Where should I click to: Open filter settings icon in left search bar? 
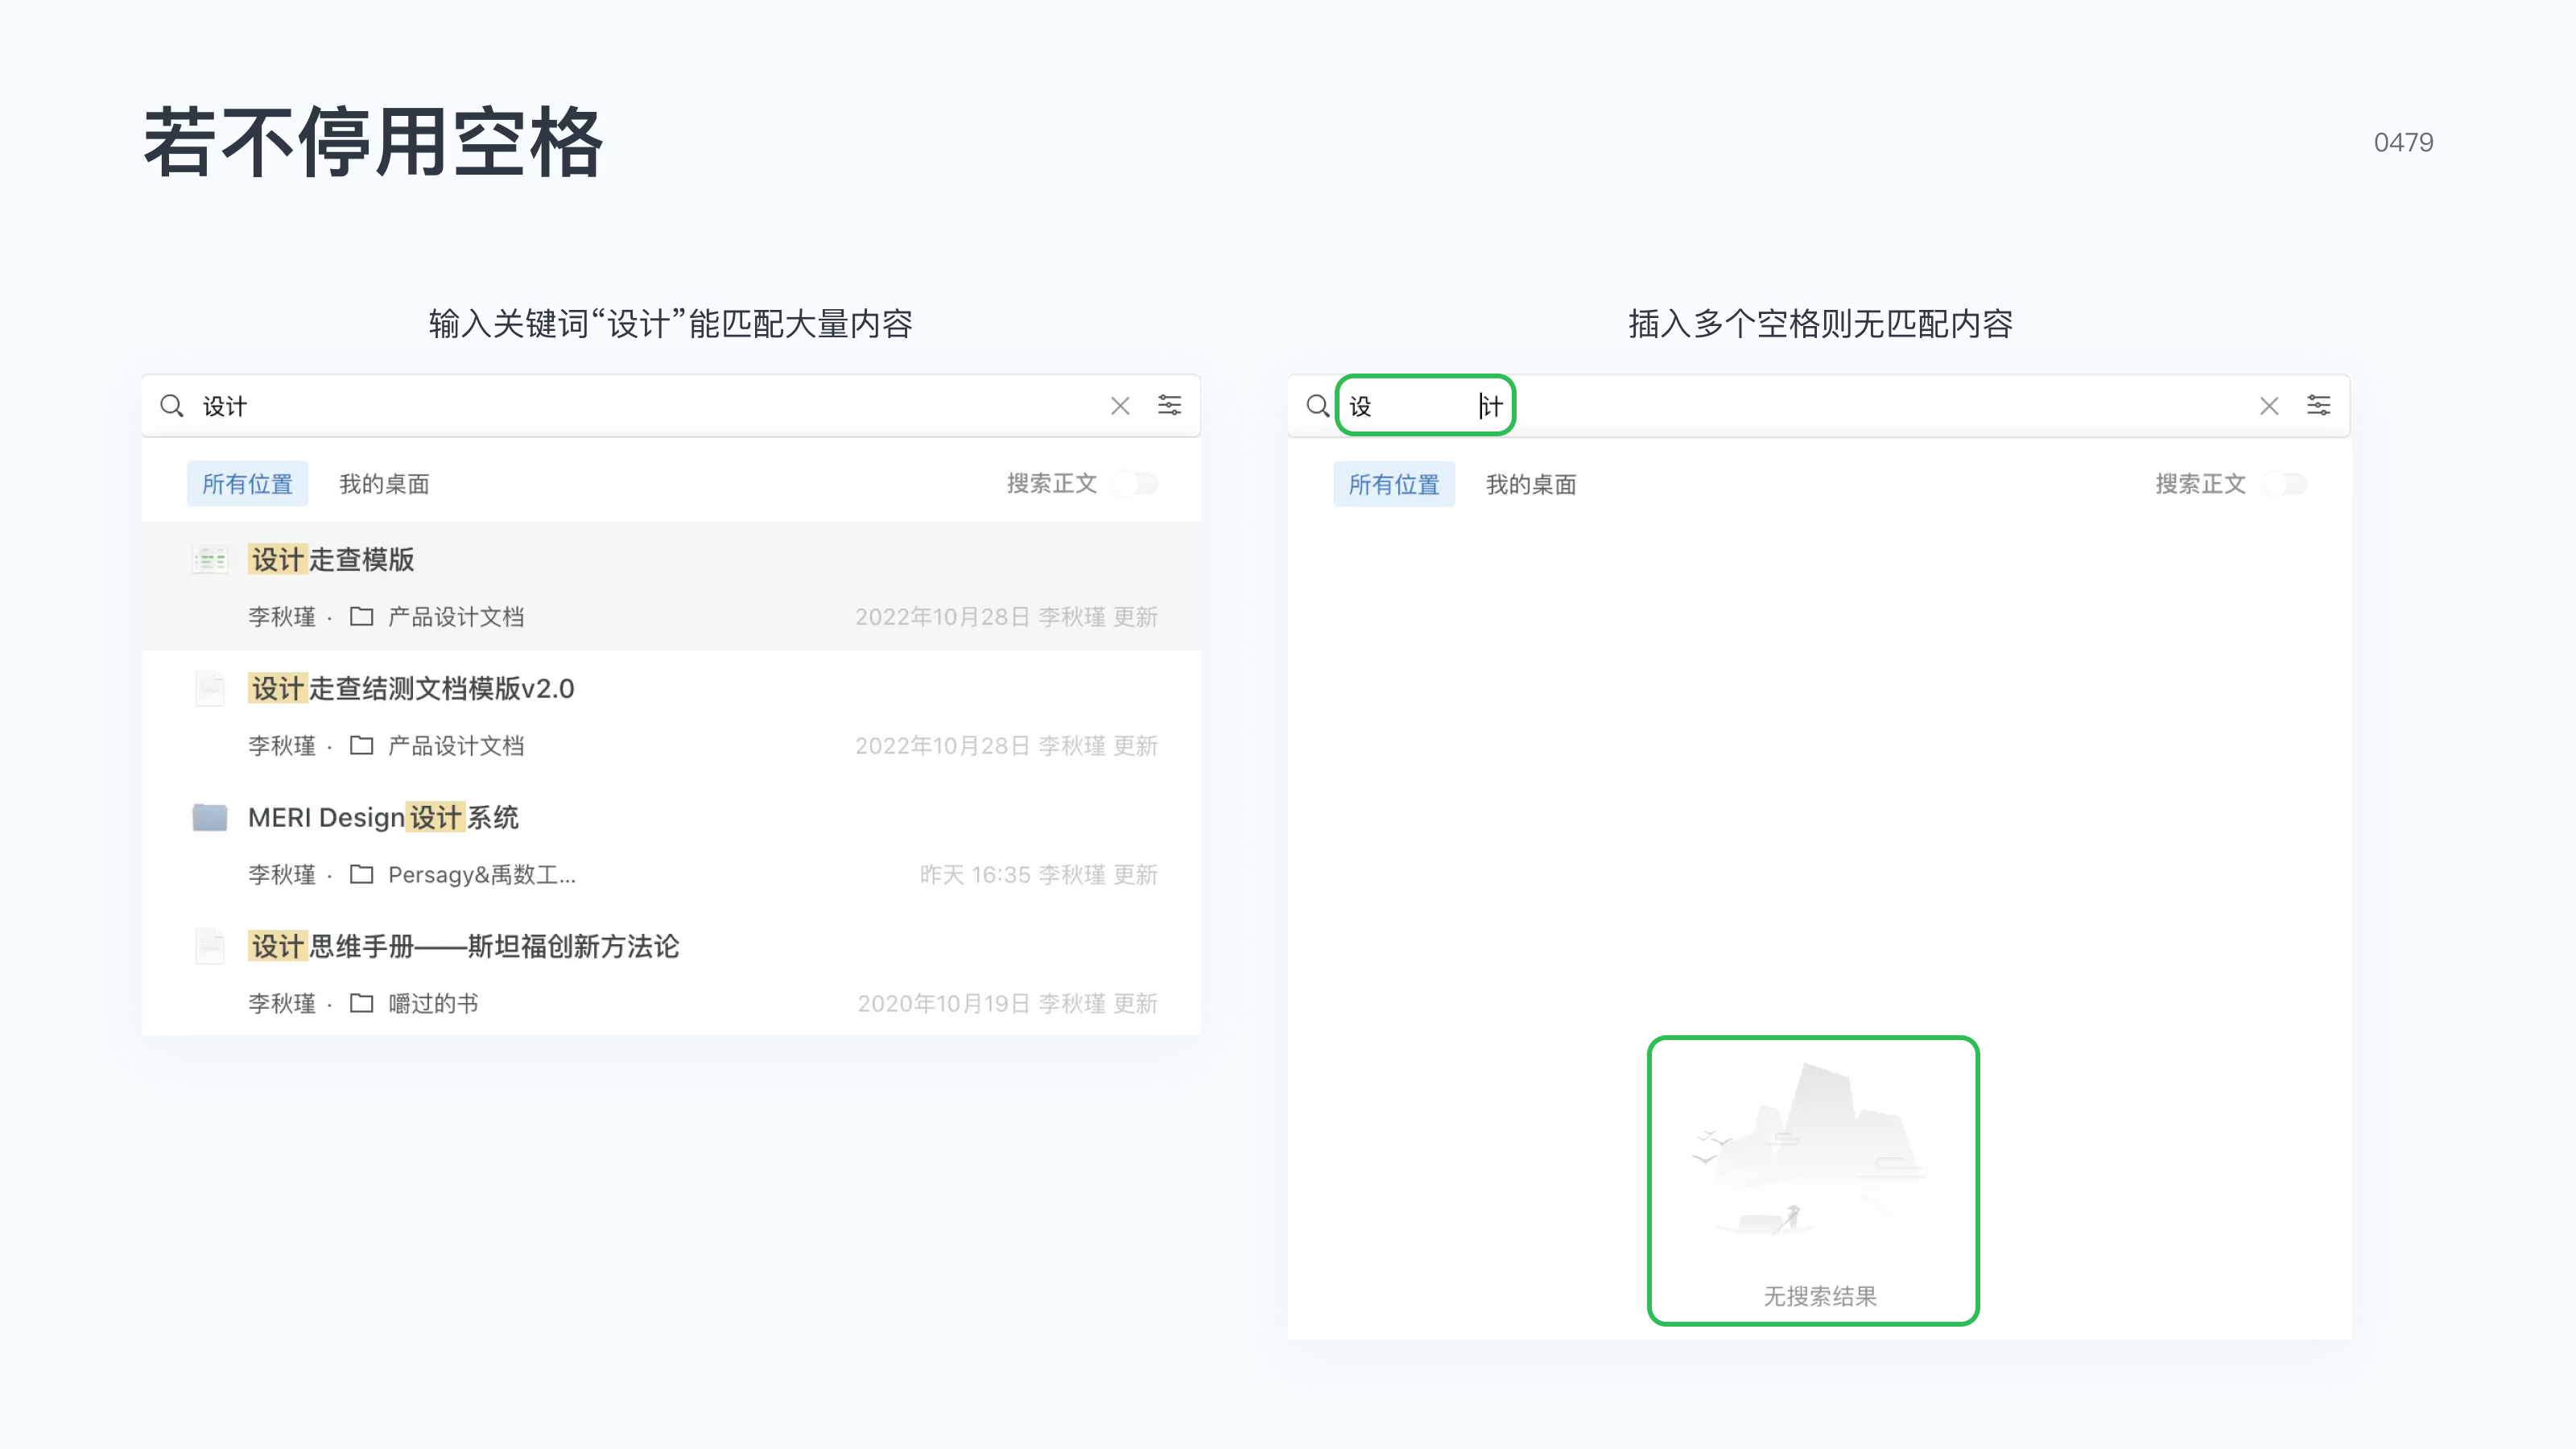pyautogui.click(x=1169, y=405)
